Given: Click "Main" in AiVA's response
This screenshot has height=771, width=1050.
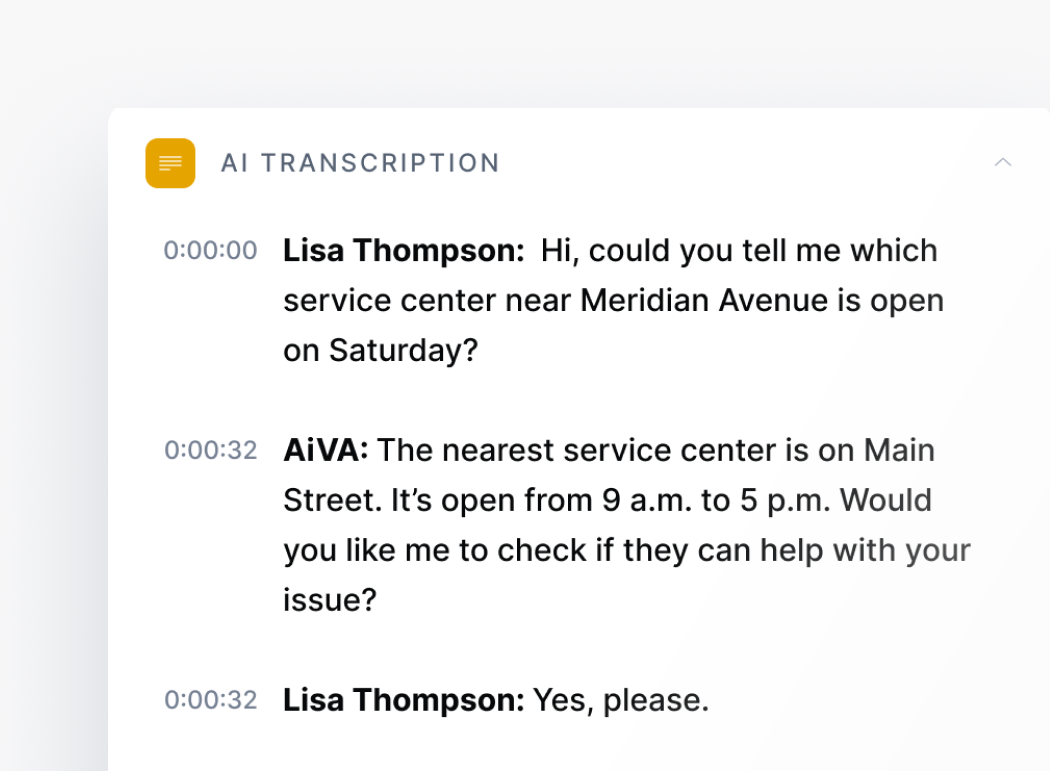Looking at the screenshot, I should tap(899, 450).
